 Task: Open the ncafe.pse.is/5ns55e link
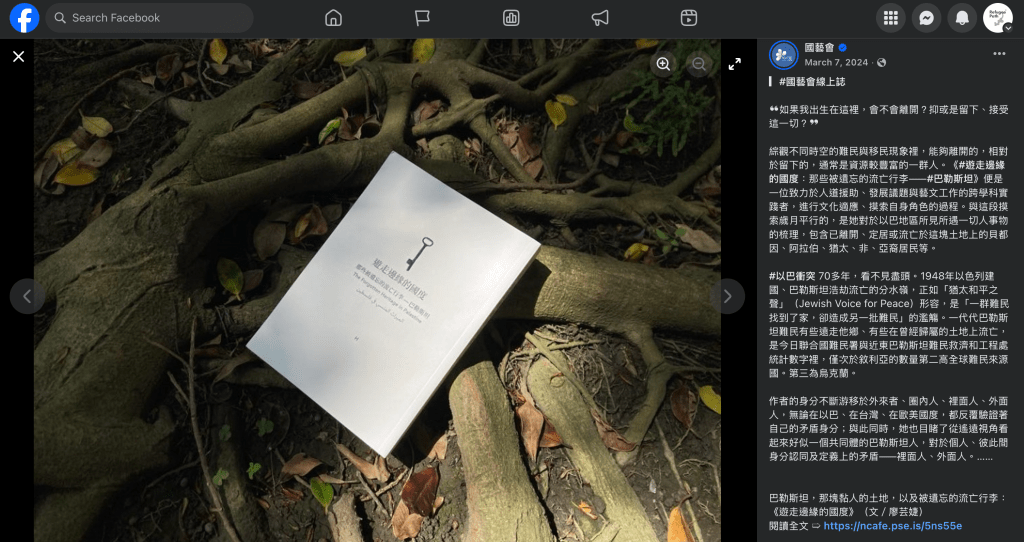click(892, 525)
